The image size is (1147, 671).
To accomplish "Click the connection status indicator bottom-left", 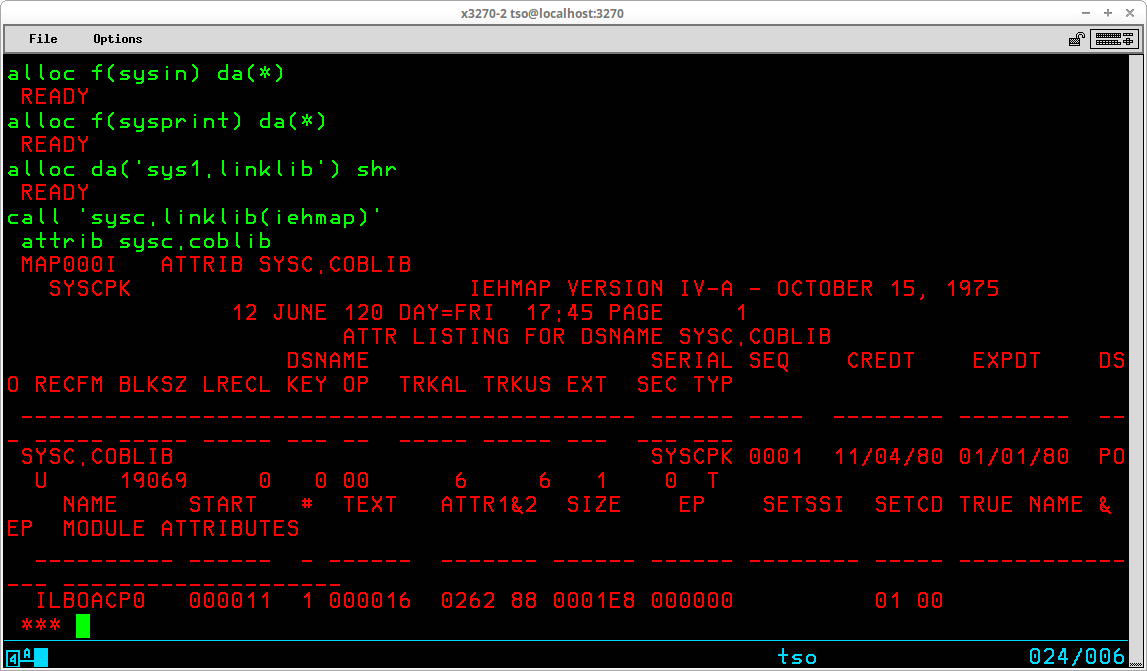I will [27, 656].
